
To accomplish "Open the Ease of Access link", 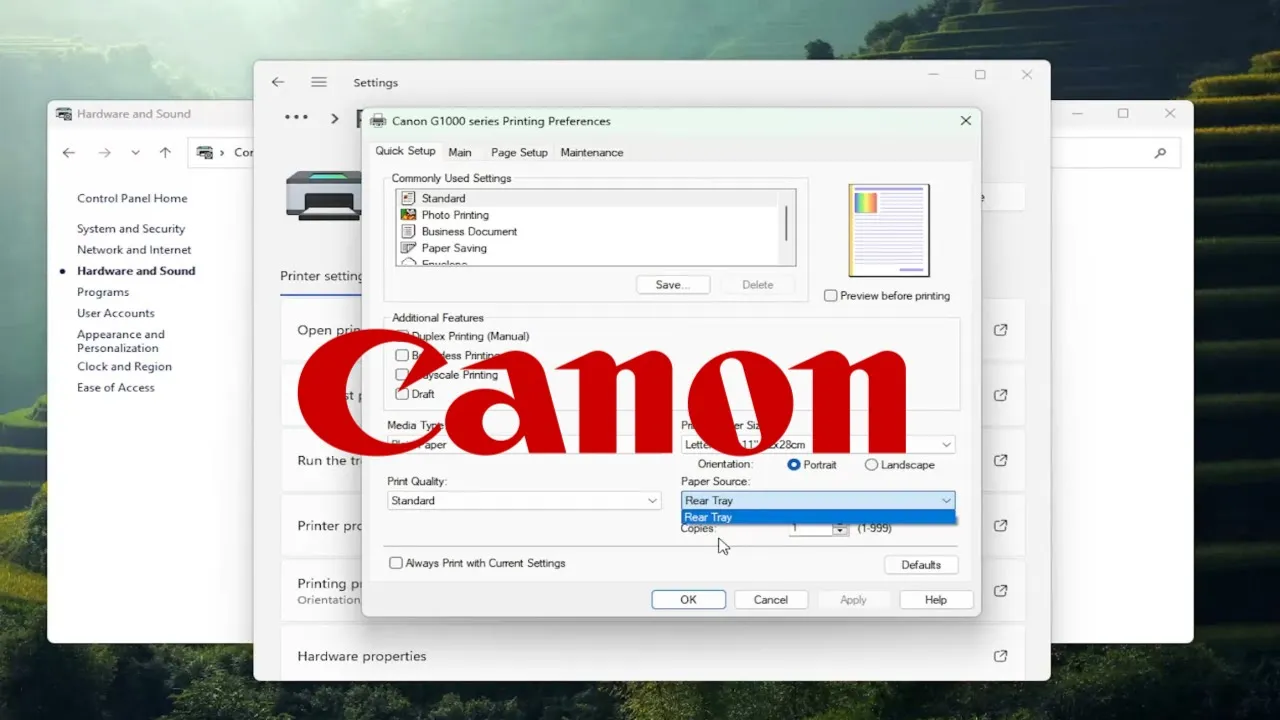I will point(116,388).
